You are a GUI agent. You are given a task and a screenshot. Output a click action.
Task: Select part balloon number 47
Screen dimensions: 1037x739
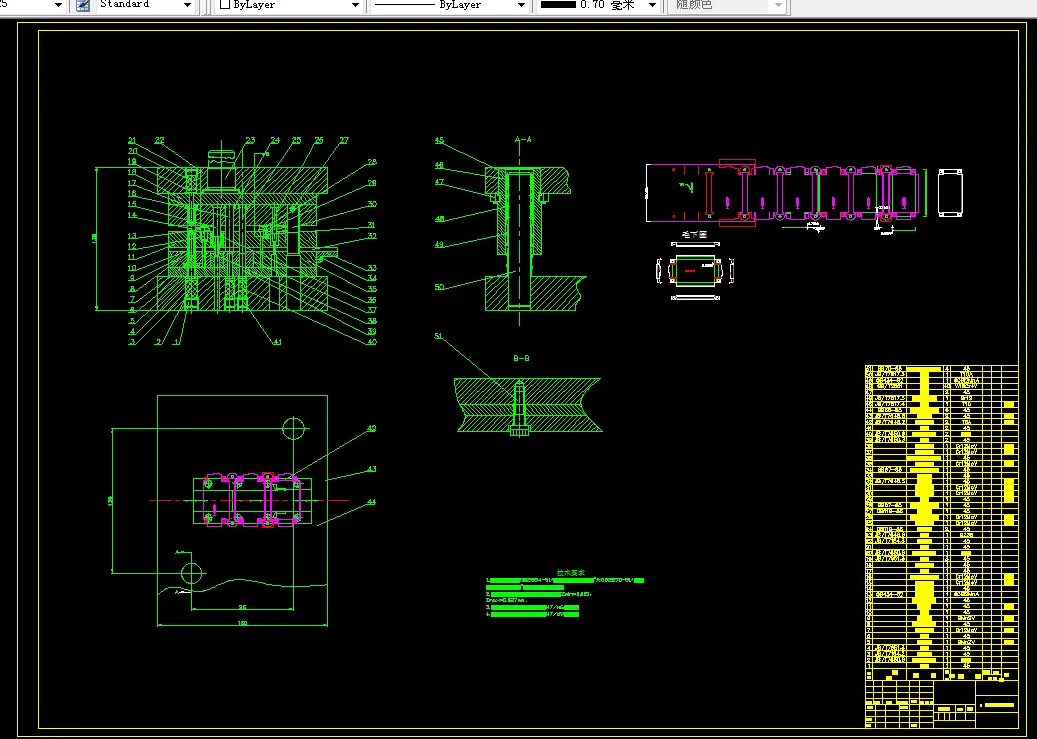[x=439, y=182]
